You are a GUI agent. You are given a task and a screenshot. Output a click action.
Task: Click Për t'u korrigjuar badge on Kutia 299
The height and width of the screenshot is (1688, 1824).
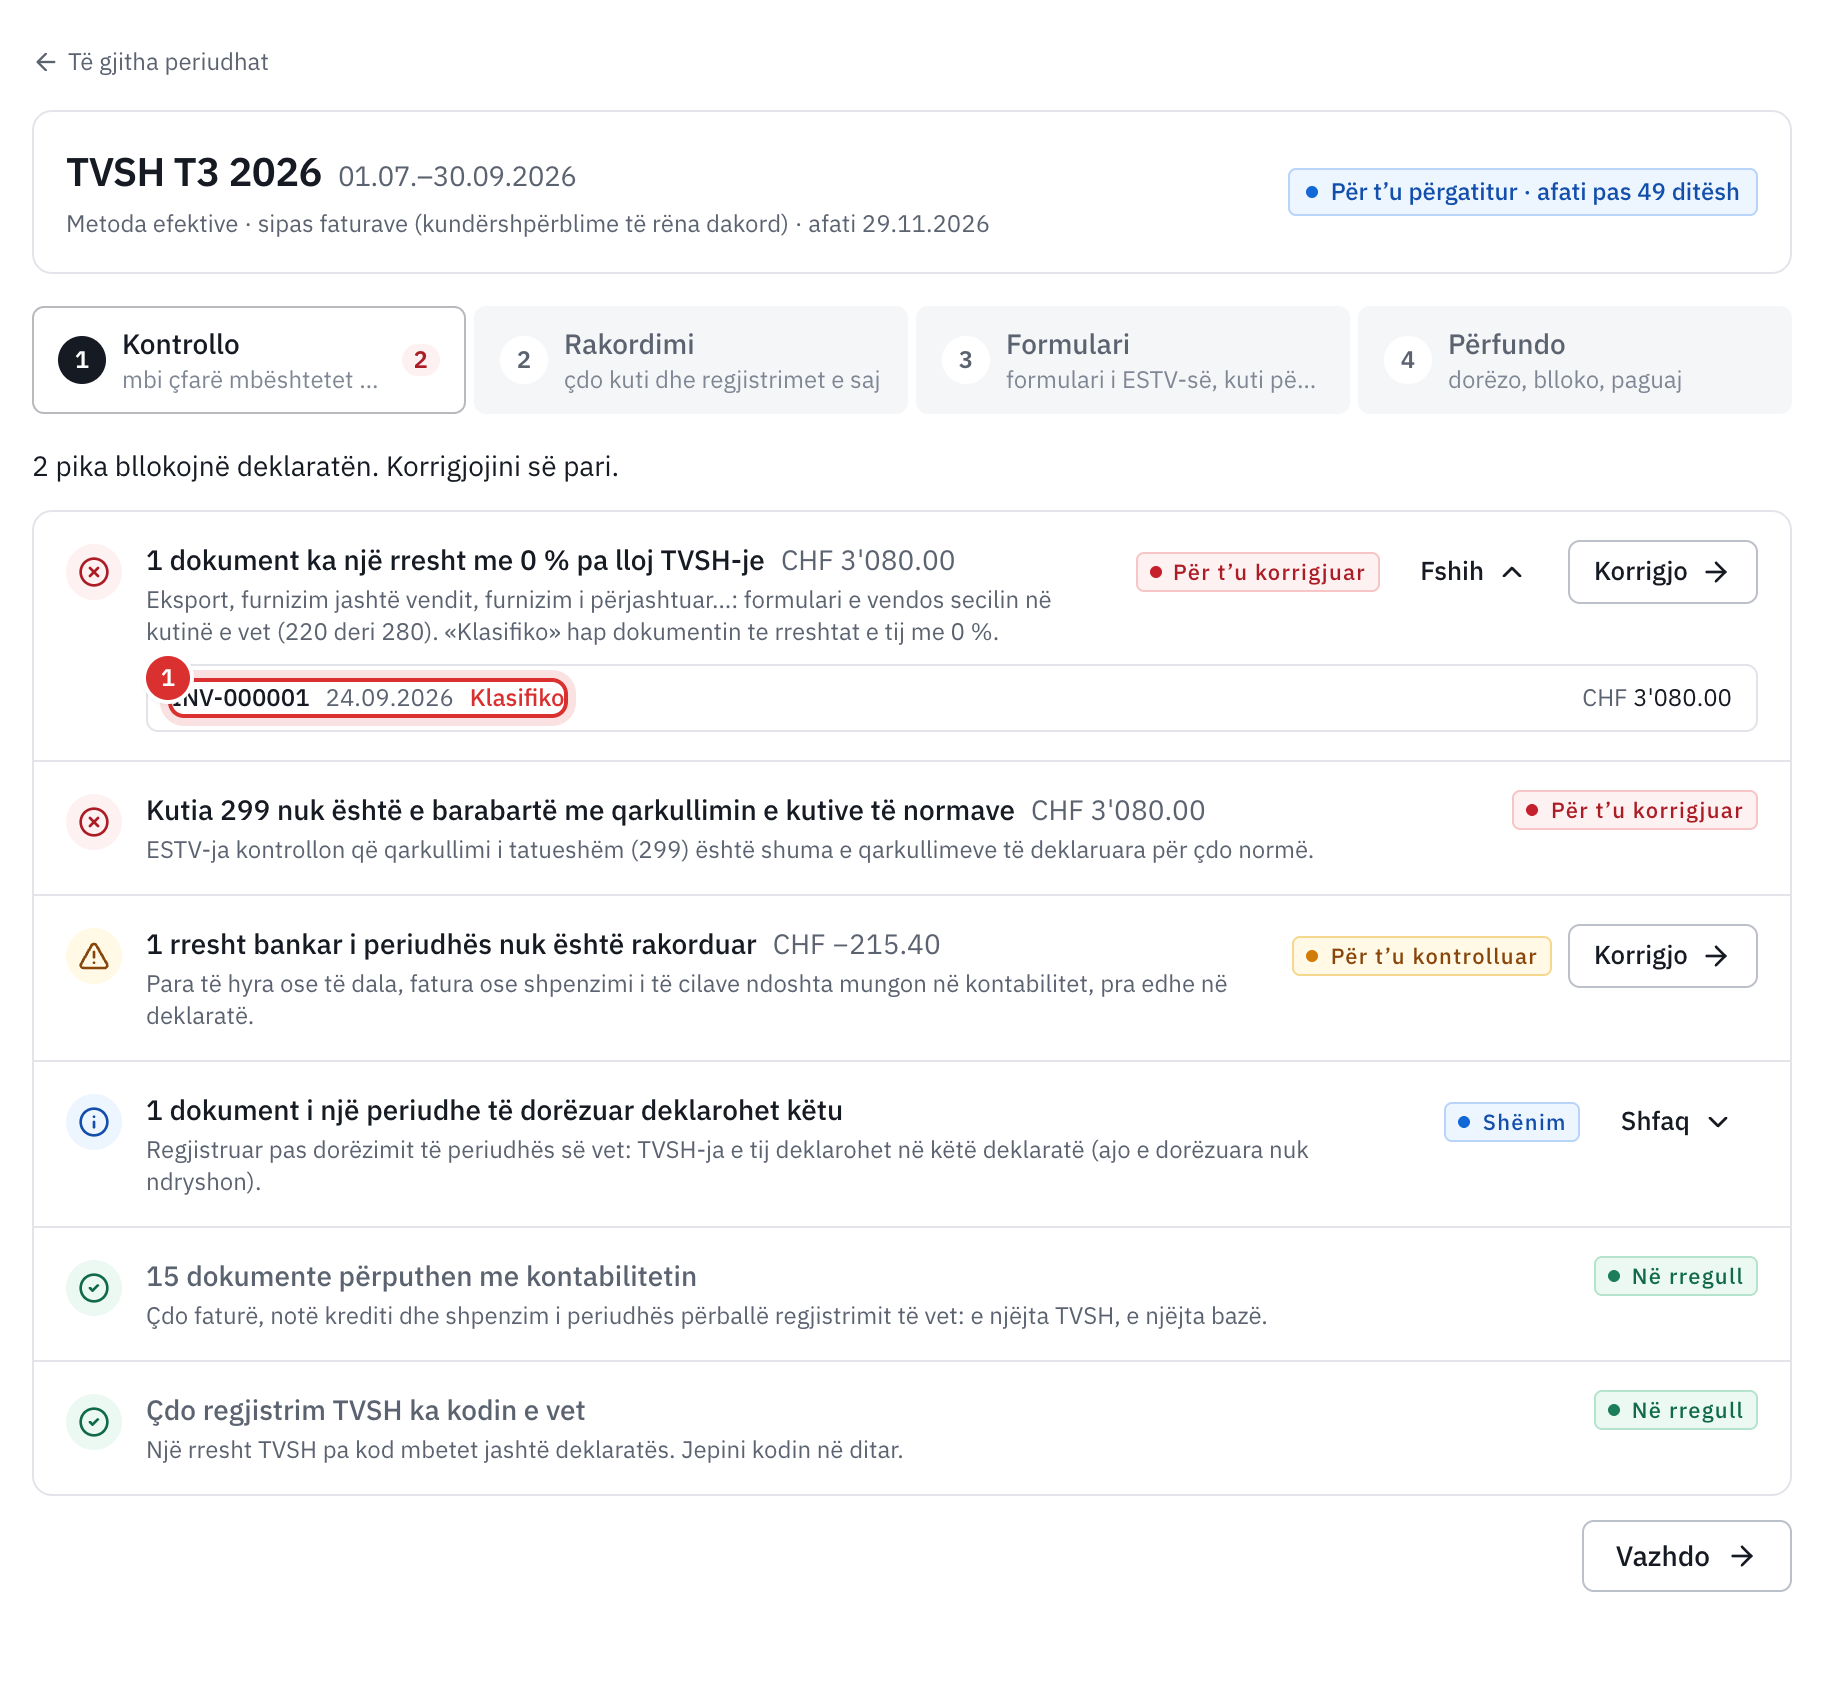click(x=1634, y=810)
